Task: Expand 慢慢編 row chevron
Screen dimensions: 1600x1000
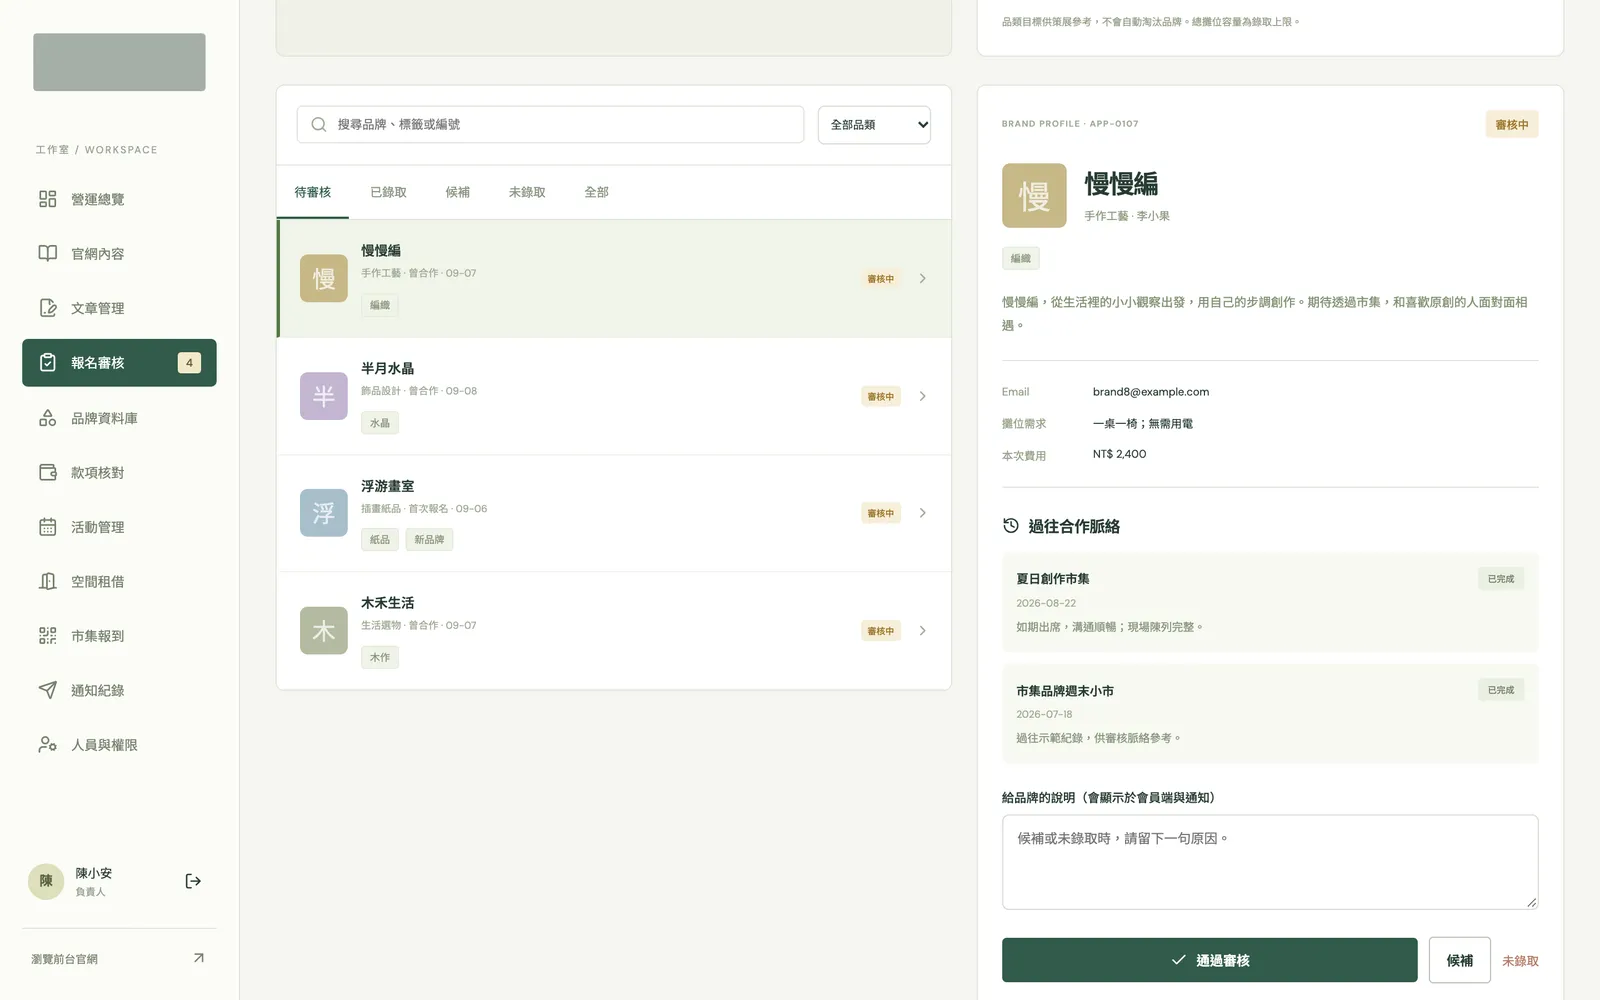Action: coord(922,278)
